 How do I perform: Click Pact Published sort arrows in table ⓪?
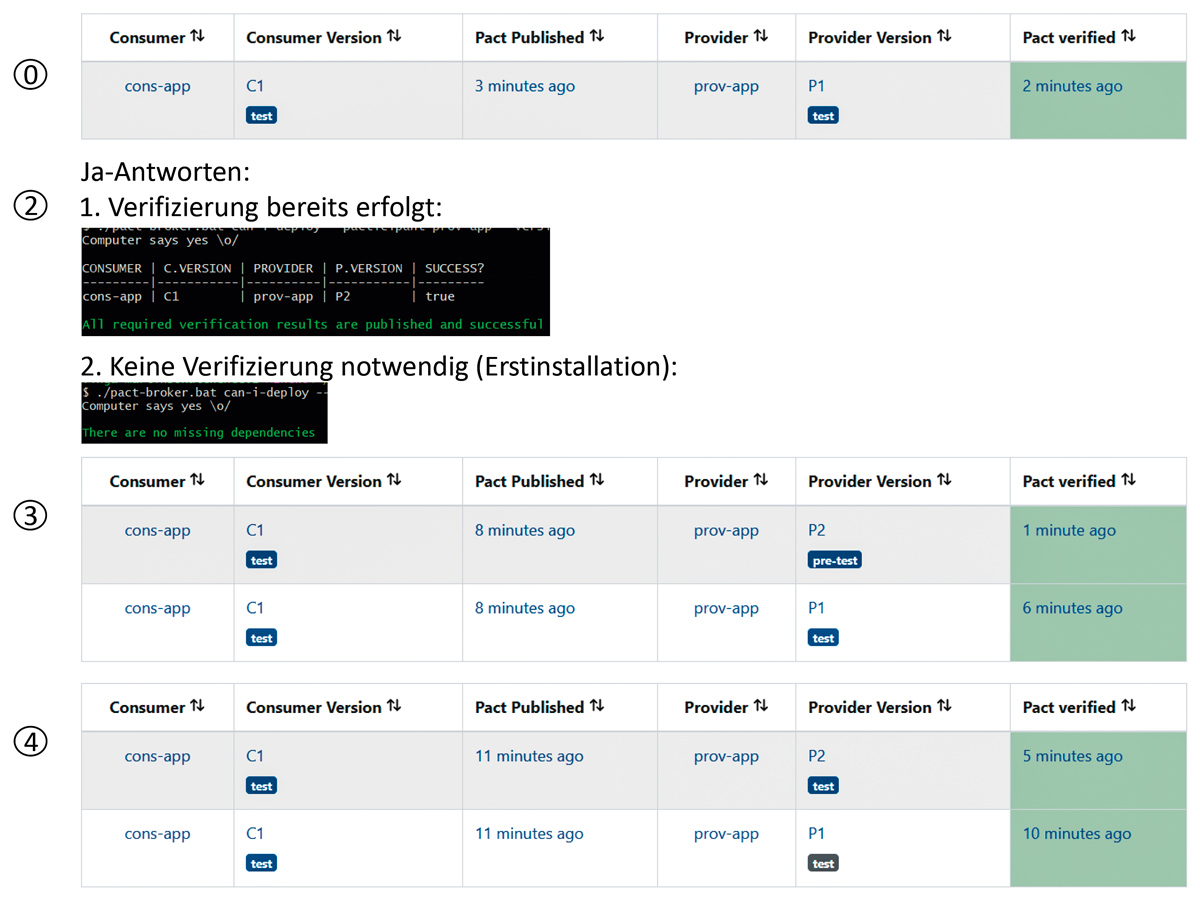point(597,37)
